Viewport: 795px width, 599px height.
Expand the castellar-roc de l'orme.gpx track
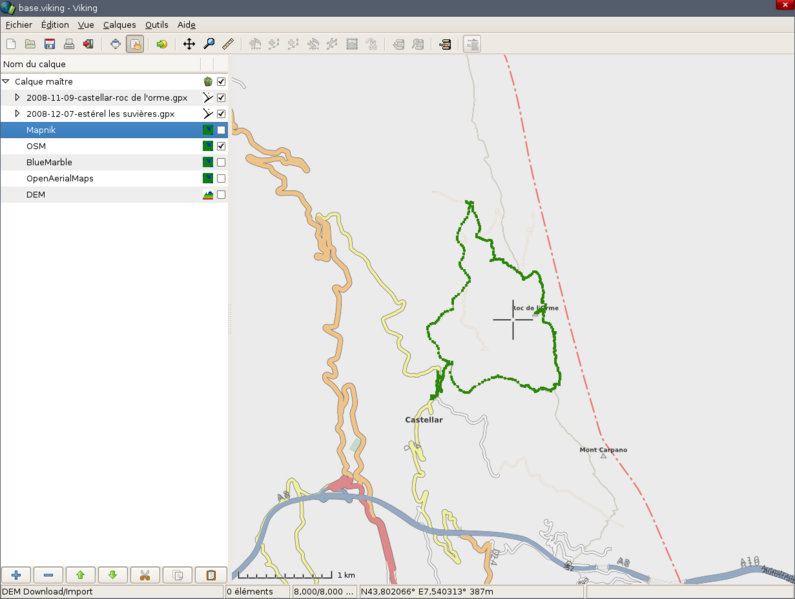pos(17,98)
